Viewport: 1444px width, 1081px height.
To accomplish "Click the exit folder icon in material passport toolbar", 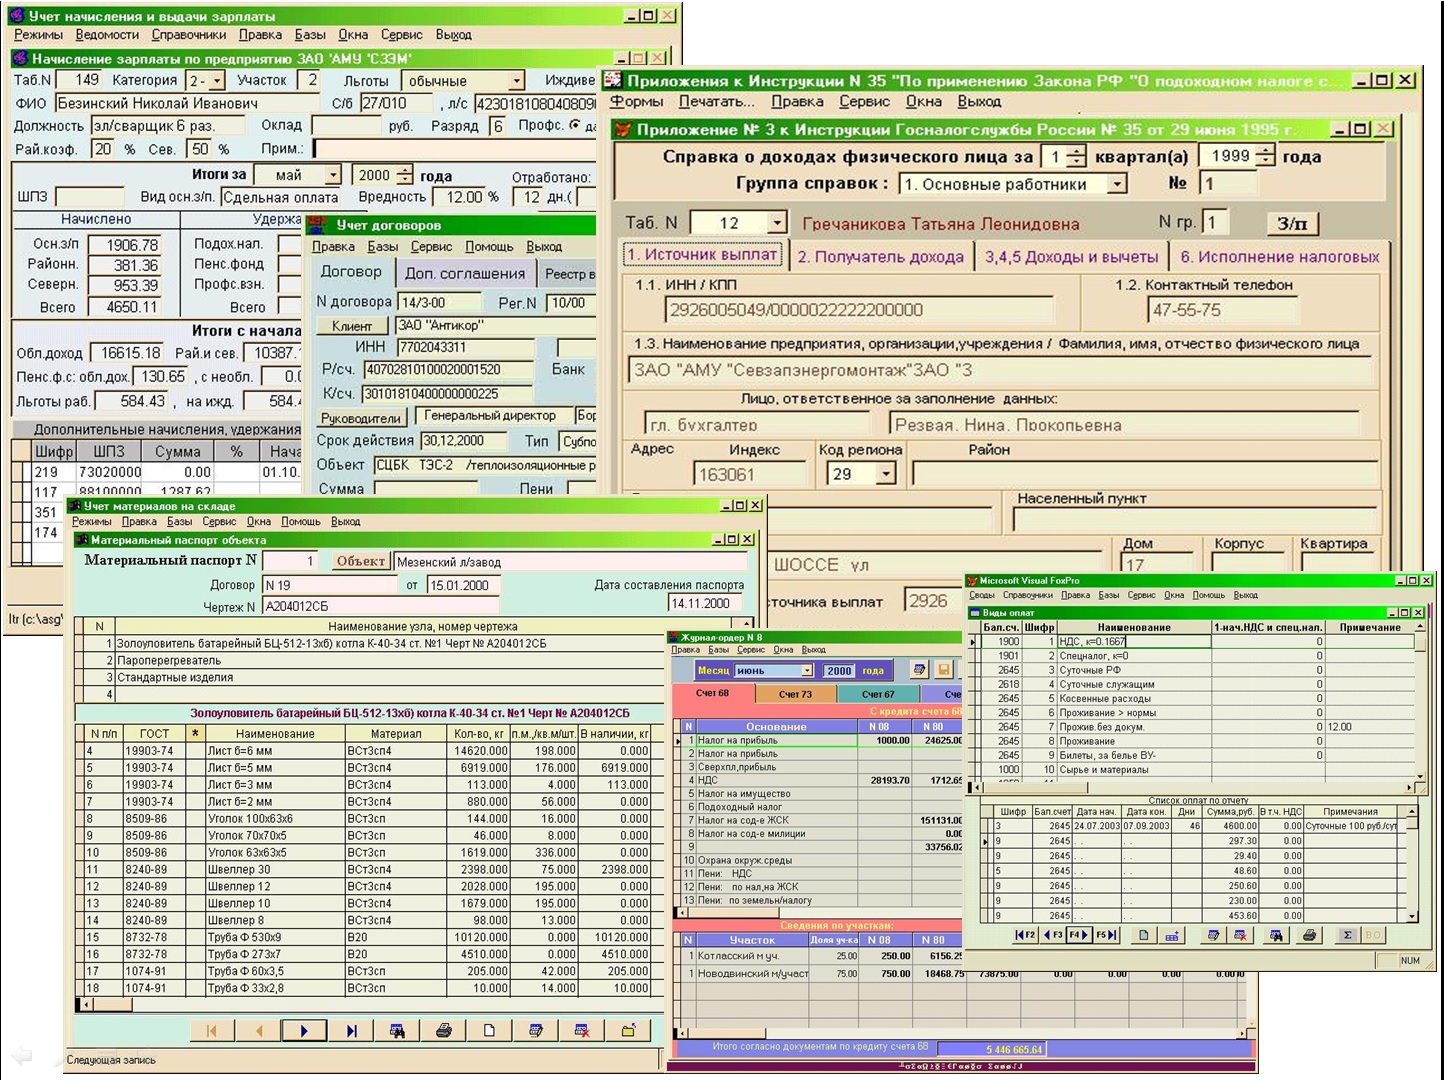I will pyautogui.click(x=628, y=1030).
